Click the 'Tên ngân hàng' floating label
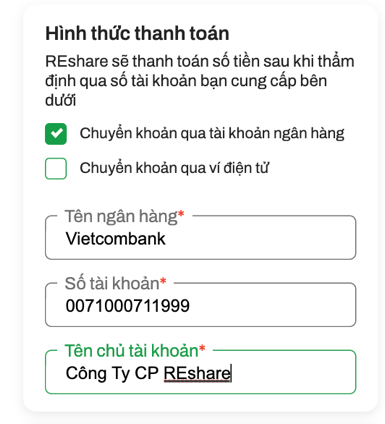The height and width of the screenshot is (424, 385). tap(121, 217)
